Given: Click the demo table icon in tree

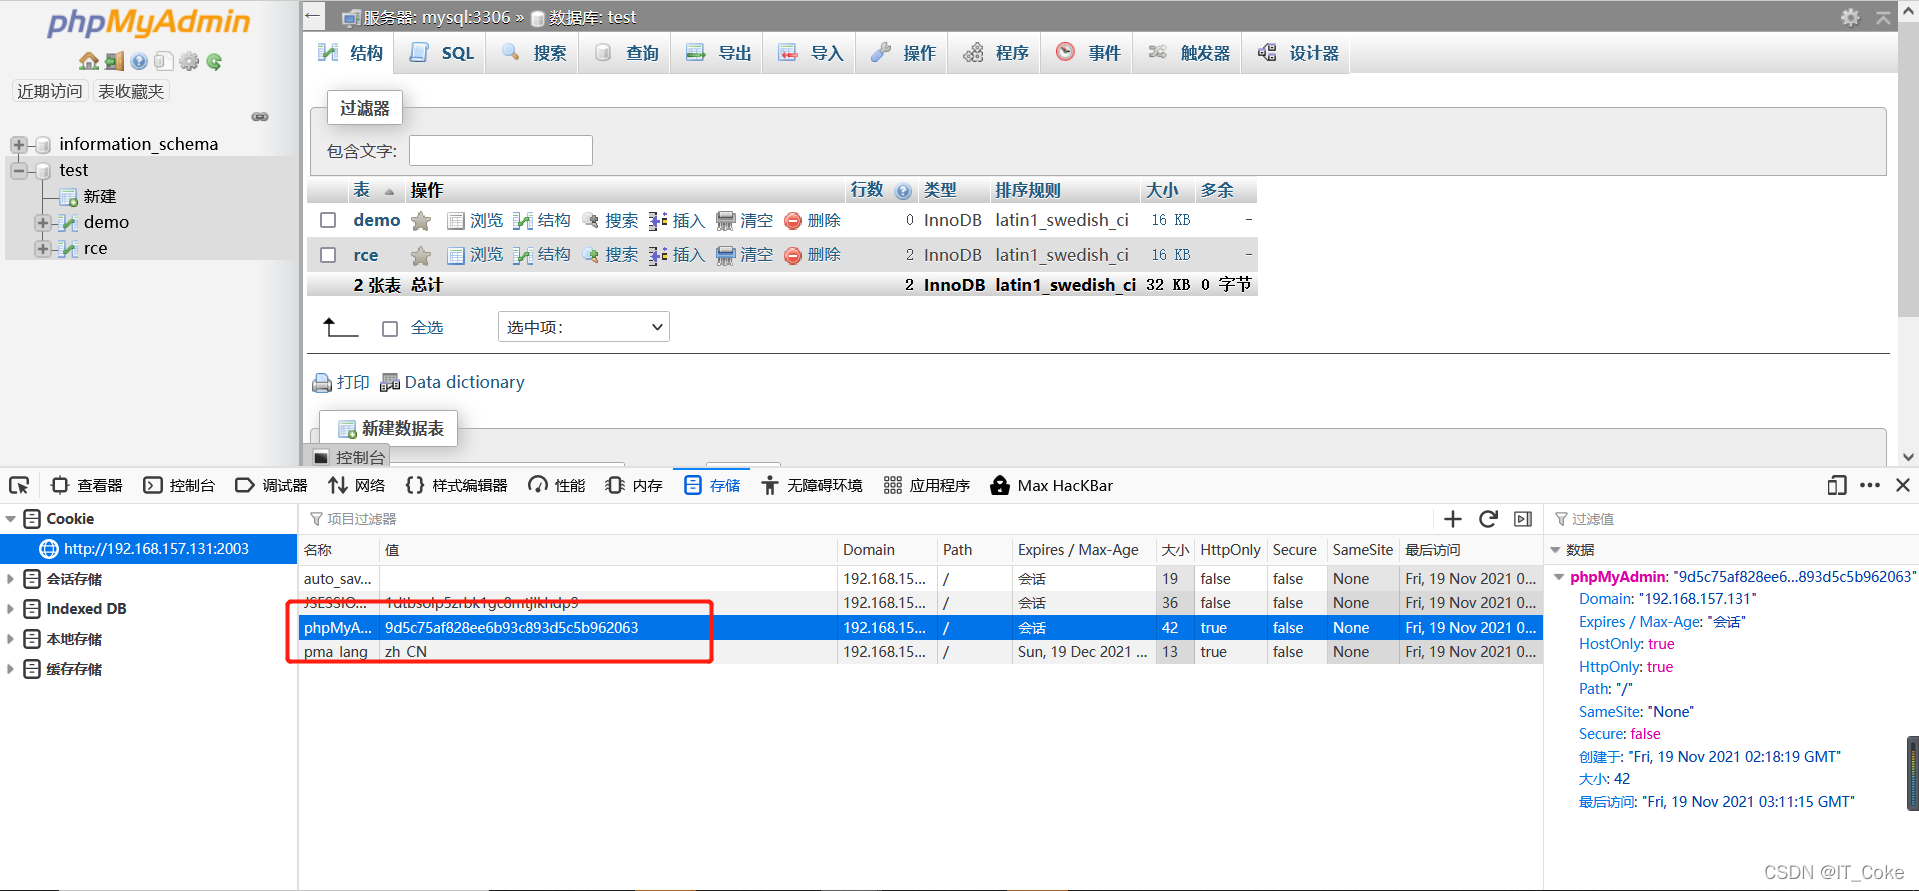Looking at the screenshot, I should [x=67, y=222].
